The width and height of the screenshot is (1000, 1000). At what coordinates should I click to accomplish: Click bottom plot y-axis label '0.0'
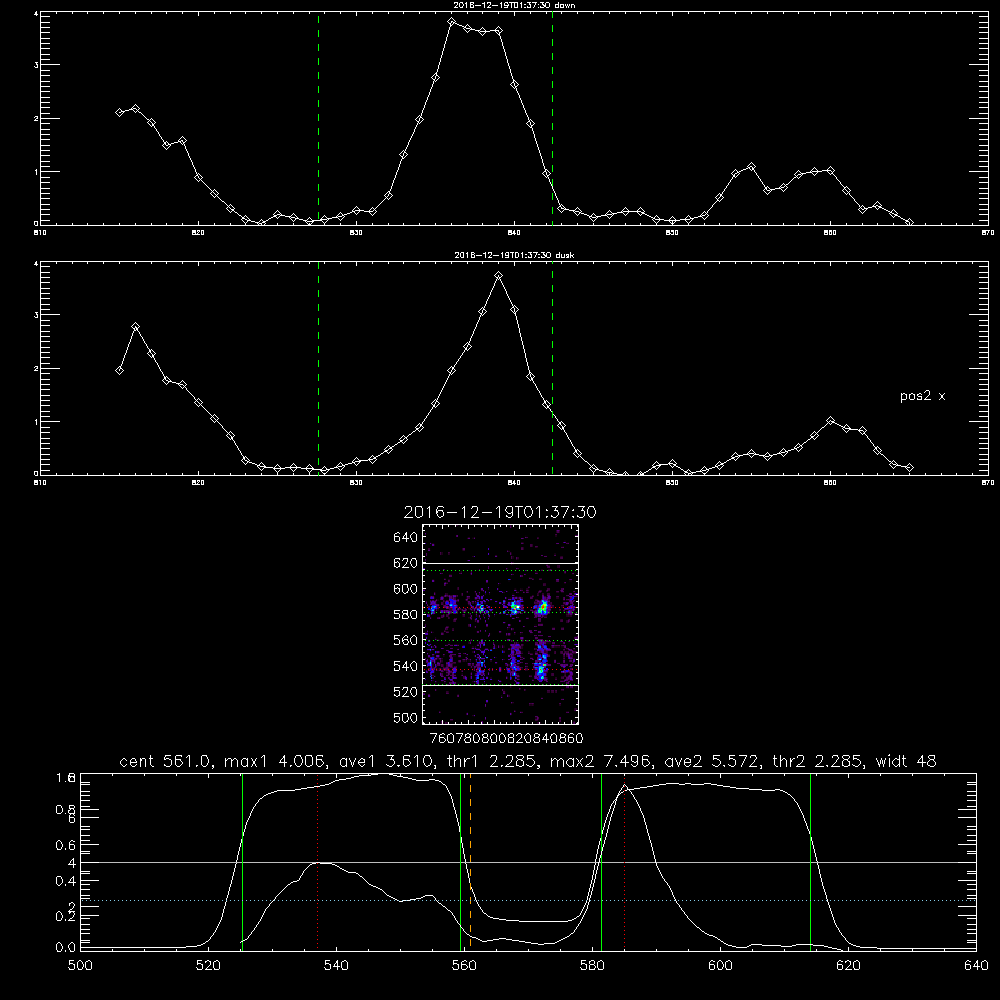(x=66, y=948)
